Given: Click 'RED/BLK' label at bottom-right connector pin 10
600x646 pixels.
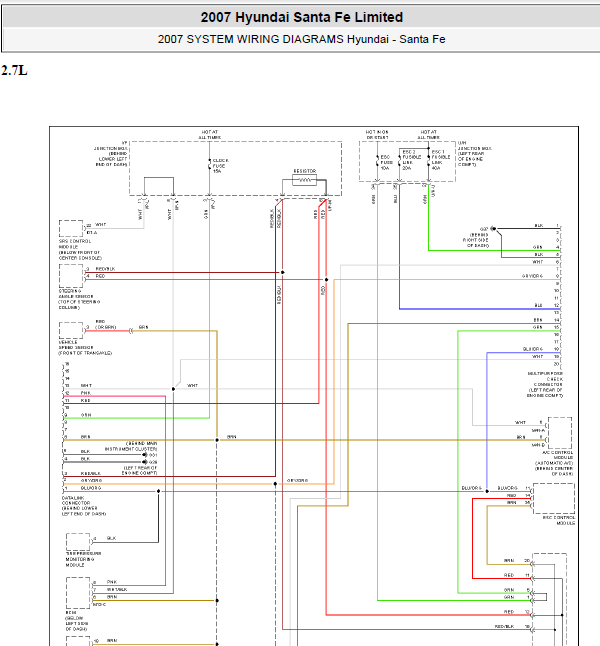Looking at the screenshot, I should pyautogui.click(x=504, y=626).
